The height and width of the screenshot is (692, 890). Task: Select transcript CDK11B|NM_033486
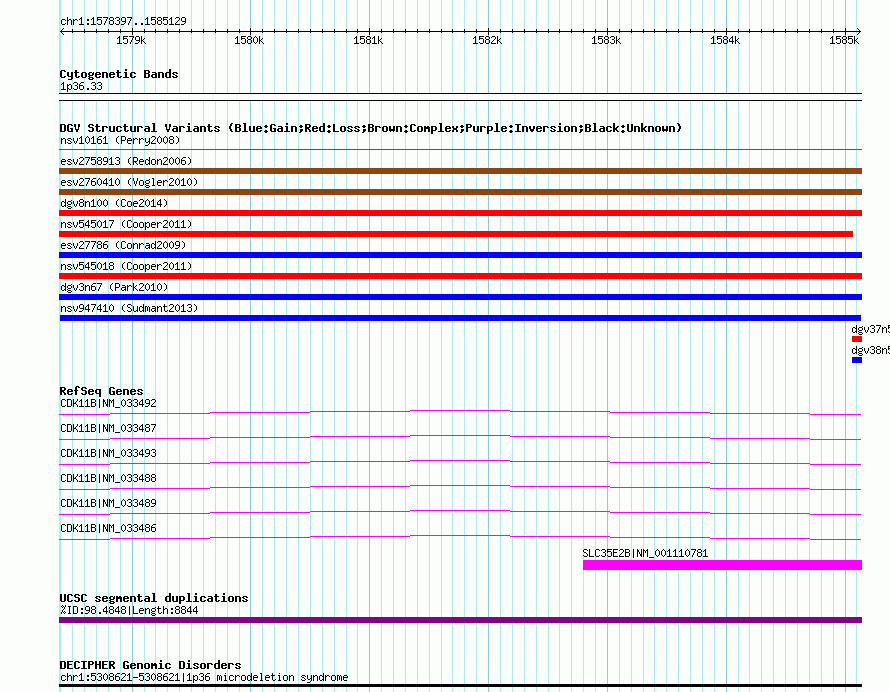pyautogui.click(x=108, y=529)
